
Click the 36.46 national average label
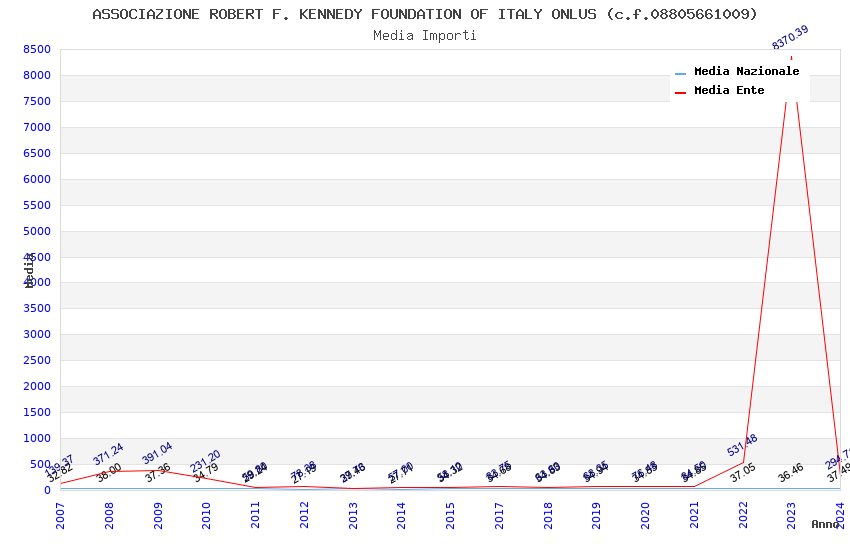pos(791,473)
